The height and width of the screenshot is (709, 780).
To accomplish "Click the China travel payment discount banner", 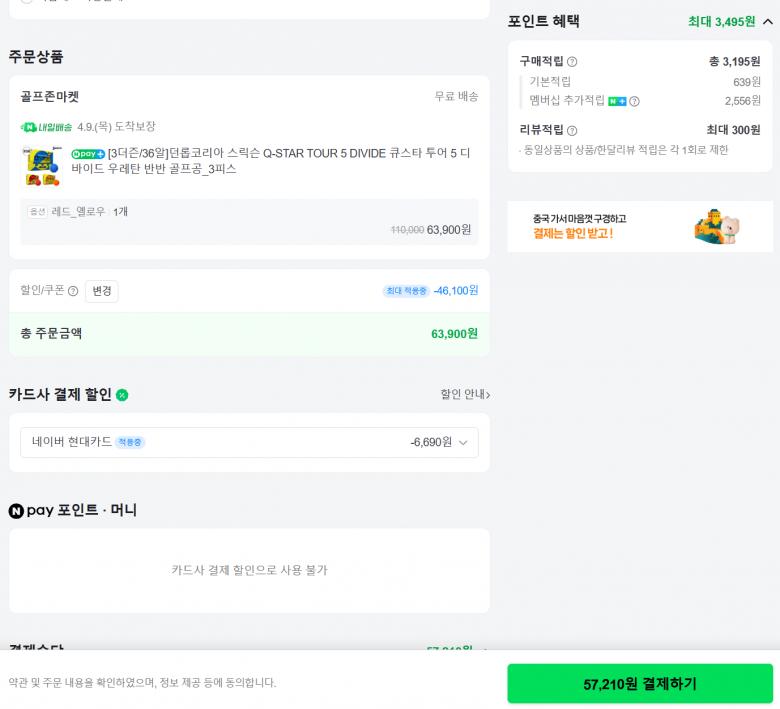I will (640, 227).
